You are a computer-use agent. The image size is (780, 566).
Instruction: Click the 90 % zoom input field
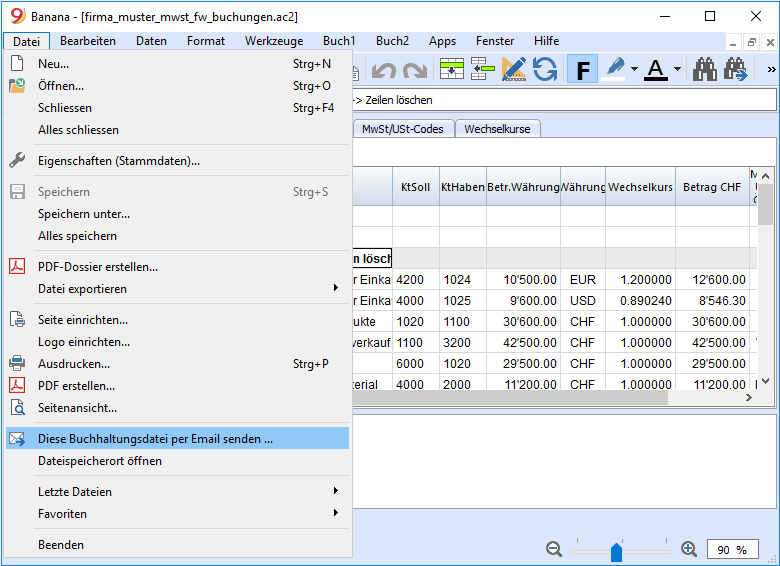[x=732, y=550]
